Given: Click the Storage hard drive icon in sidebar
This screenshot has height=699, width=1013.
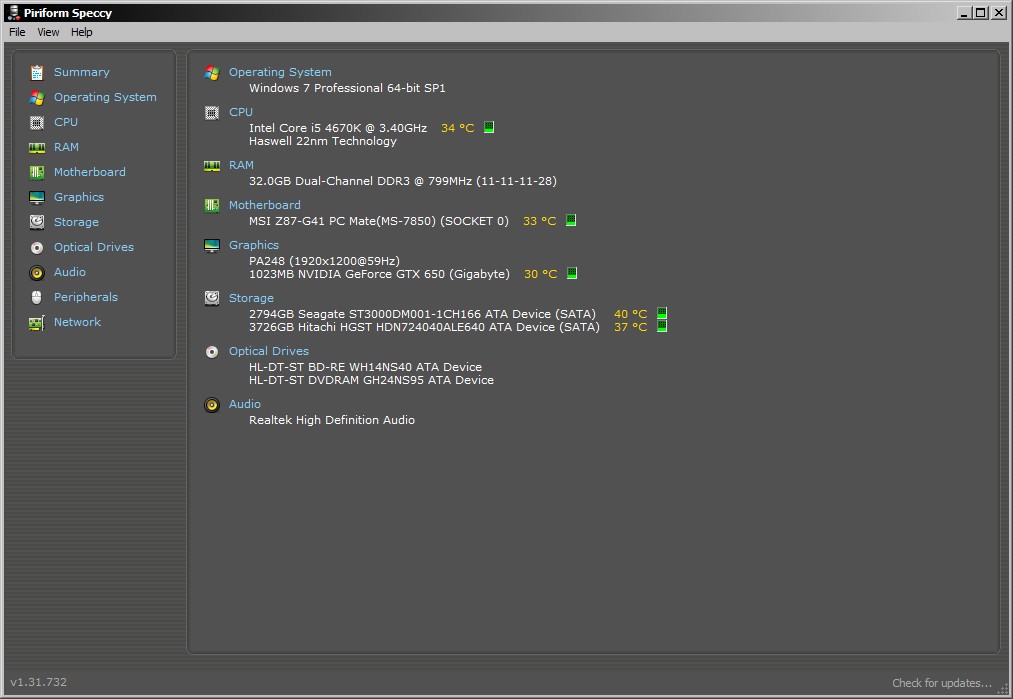Looking at the screenshot, I should pyautogui.click(x=37, y=222).
